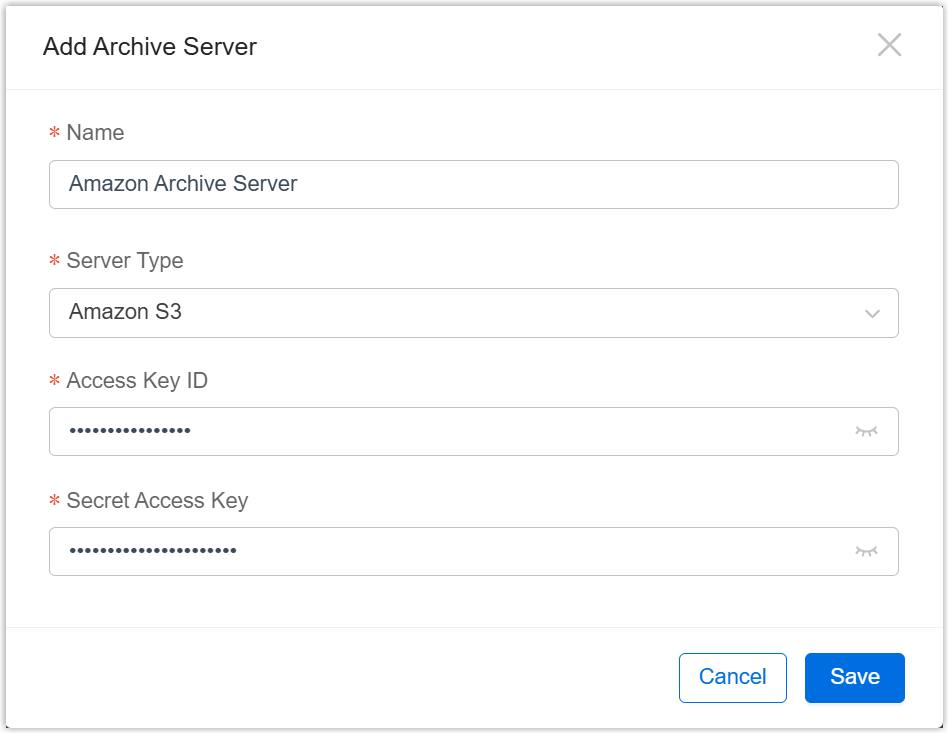Click the asterisk beside Access Key ID
The image size is (949, 734).
tap(54, 380)
